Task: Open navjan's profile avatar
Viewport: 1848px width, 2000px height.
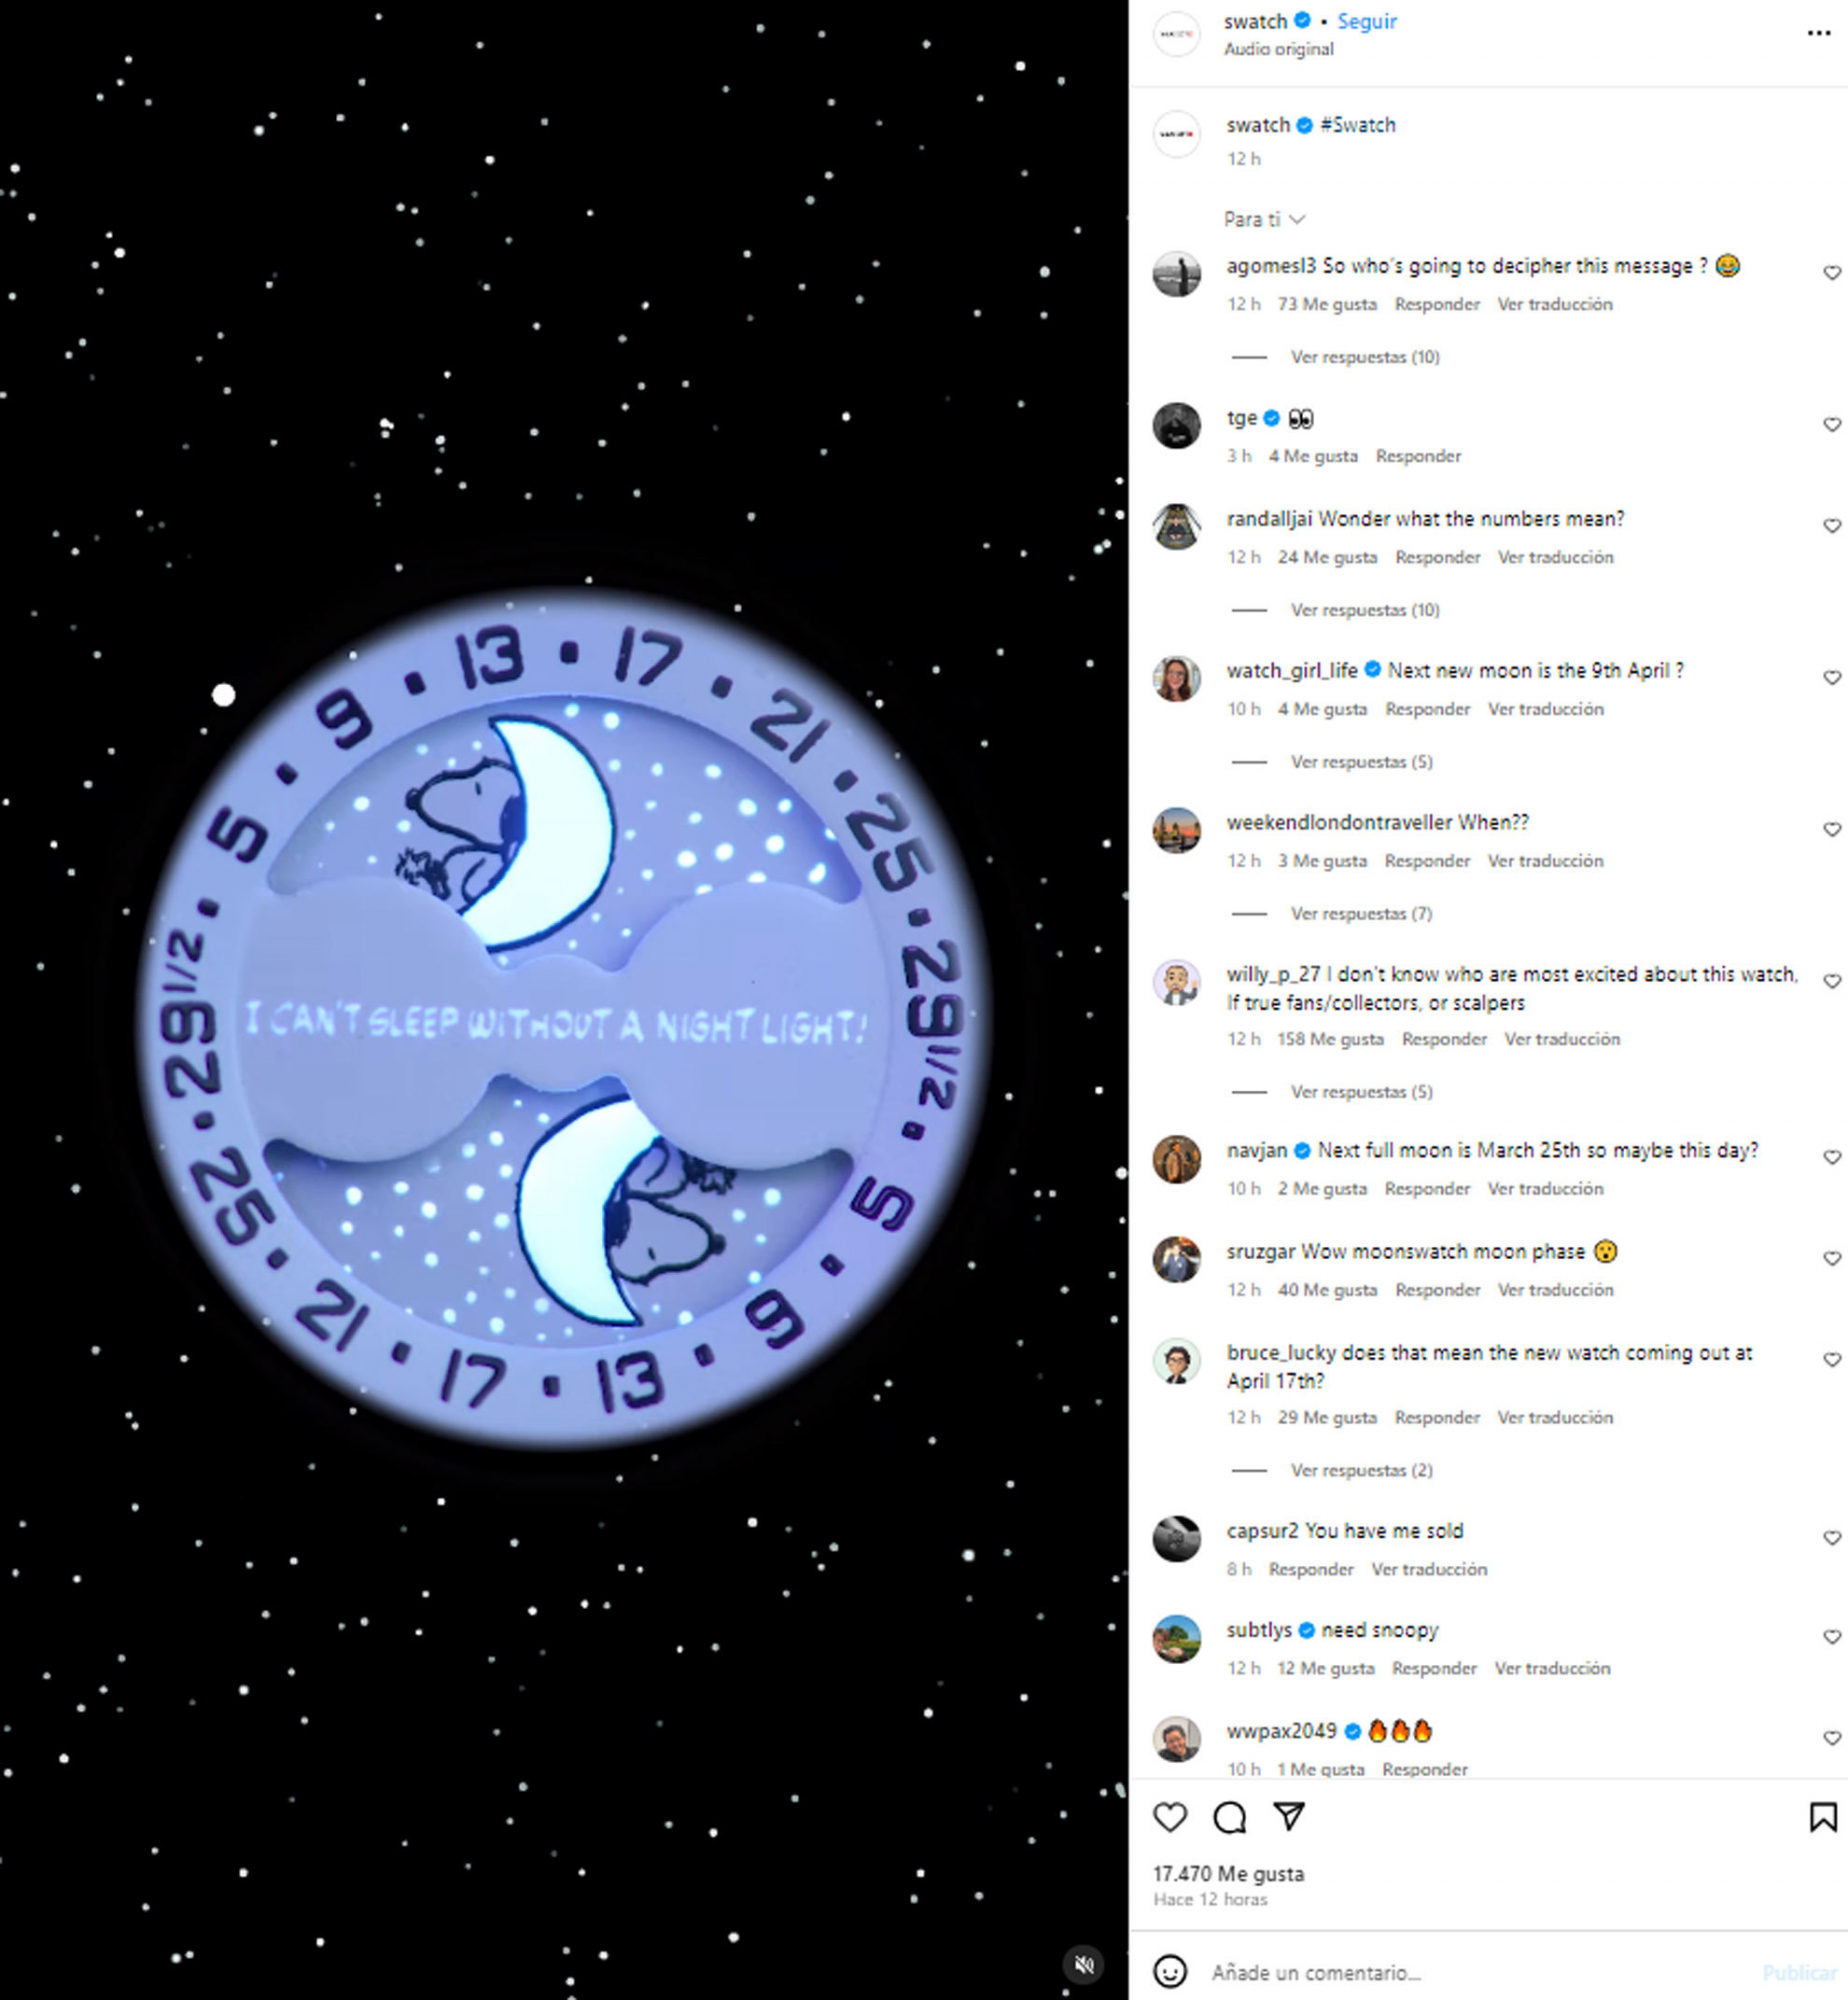Action: (1177, 1159)
